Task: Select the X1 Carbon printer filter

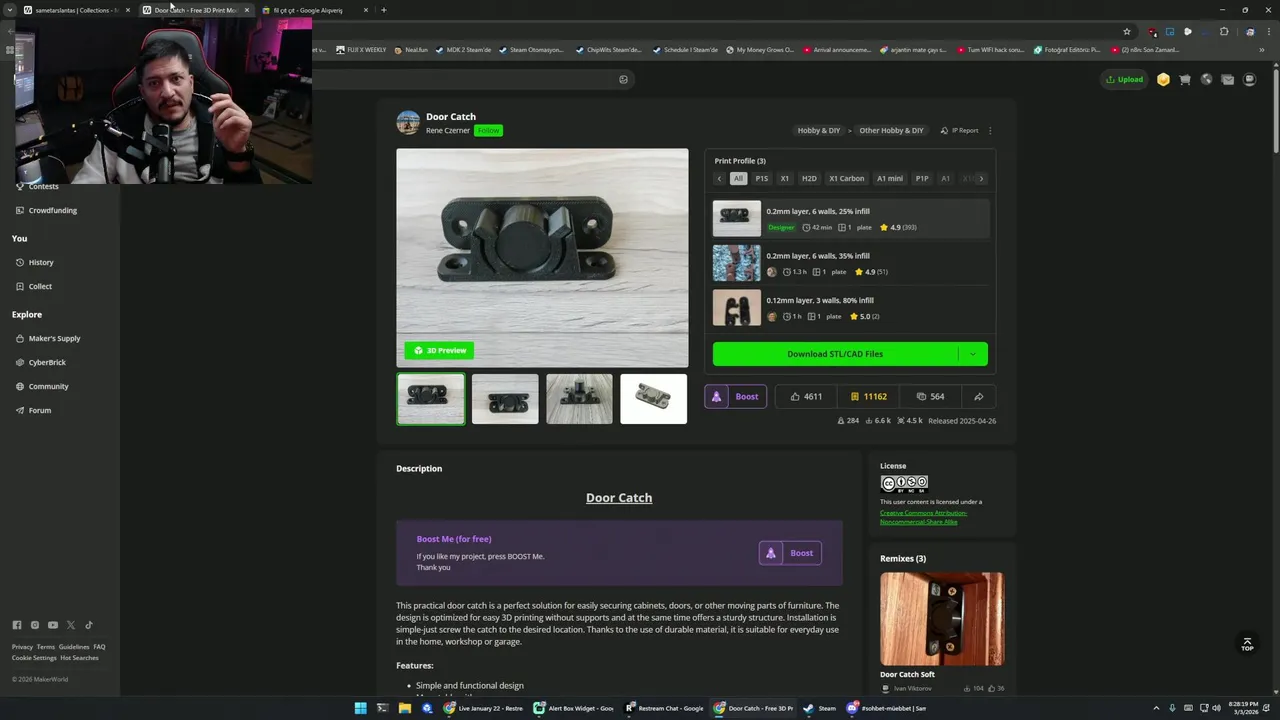Action: click(x=847, y=179)
